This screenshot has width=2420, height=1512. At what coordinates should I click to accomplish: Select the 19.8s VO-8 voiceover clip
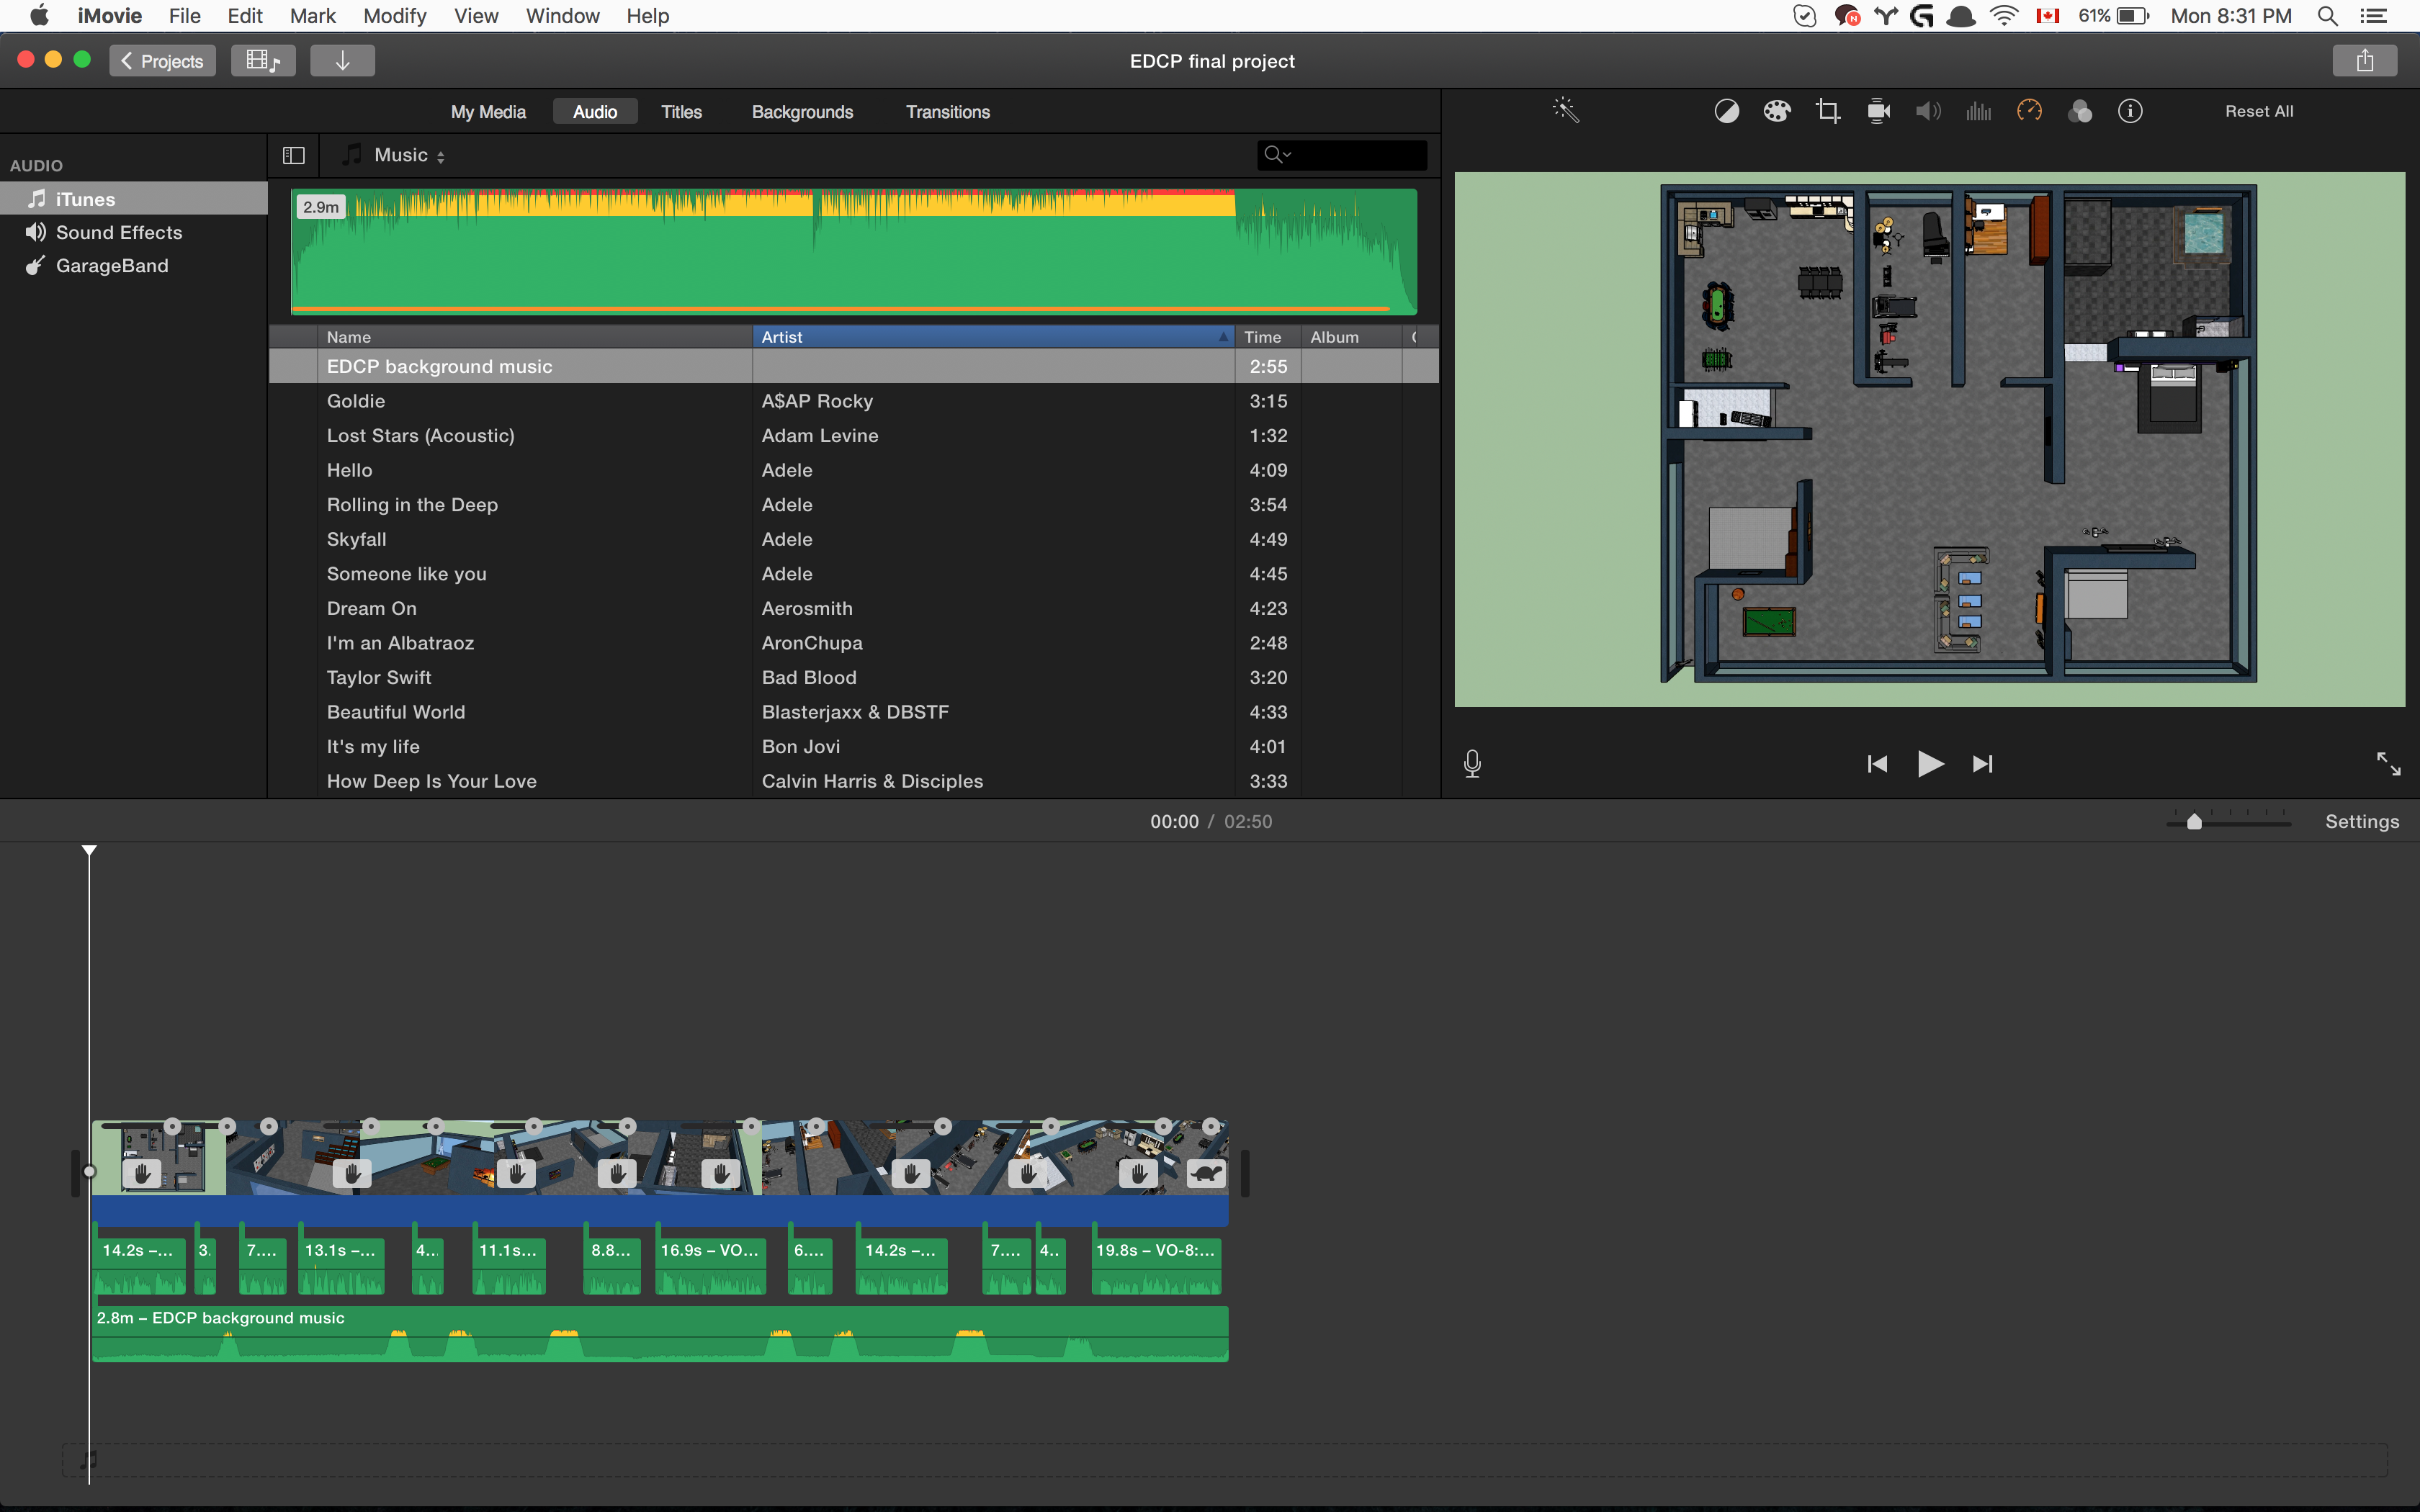point(1156,1266)
